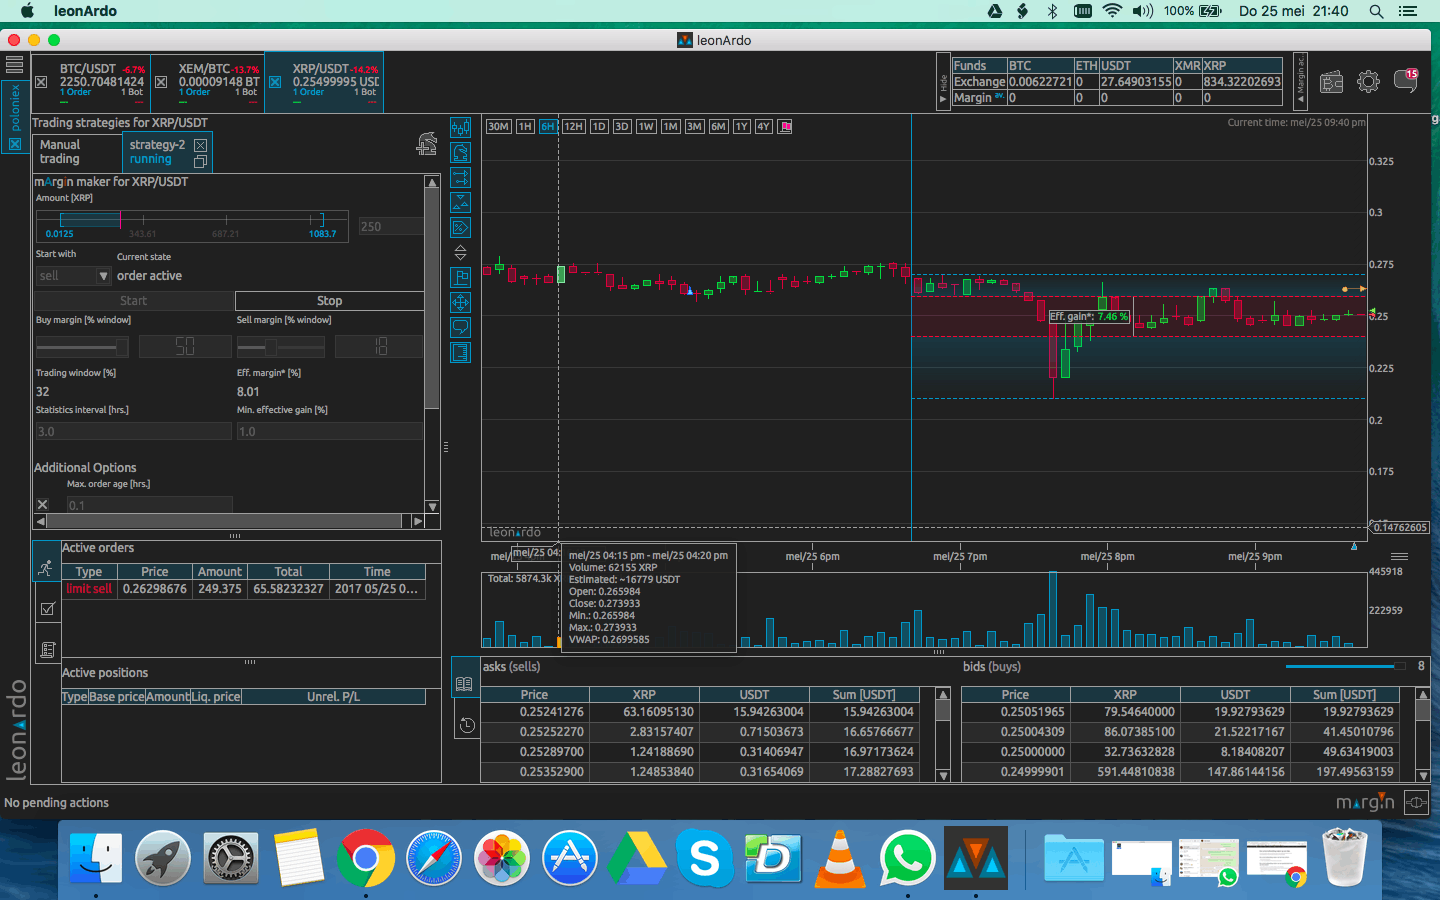Open Spotlight search in macOS menu bar

point(1376,11)
